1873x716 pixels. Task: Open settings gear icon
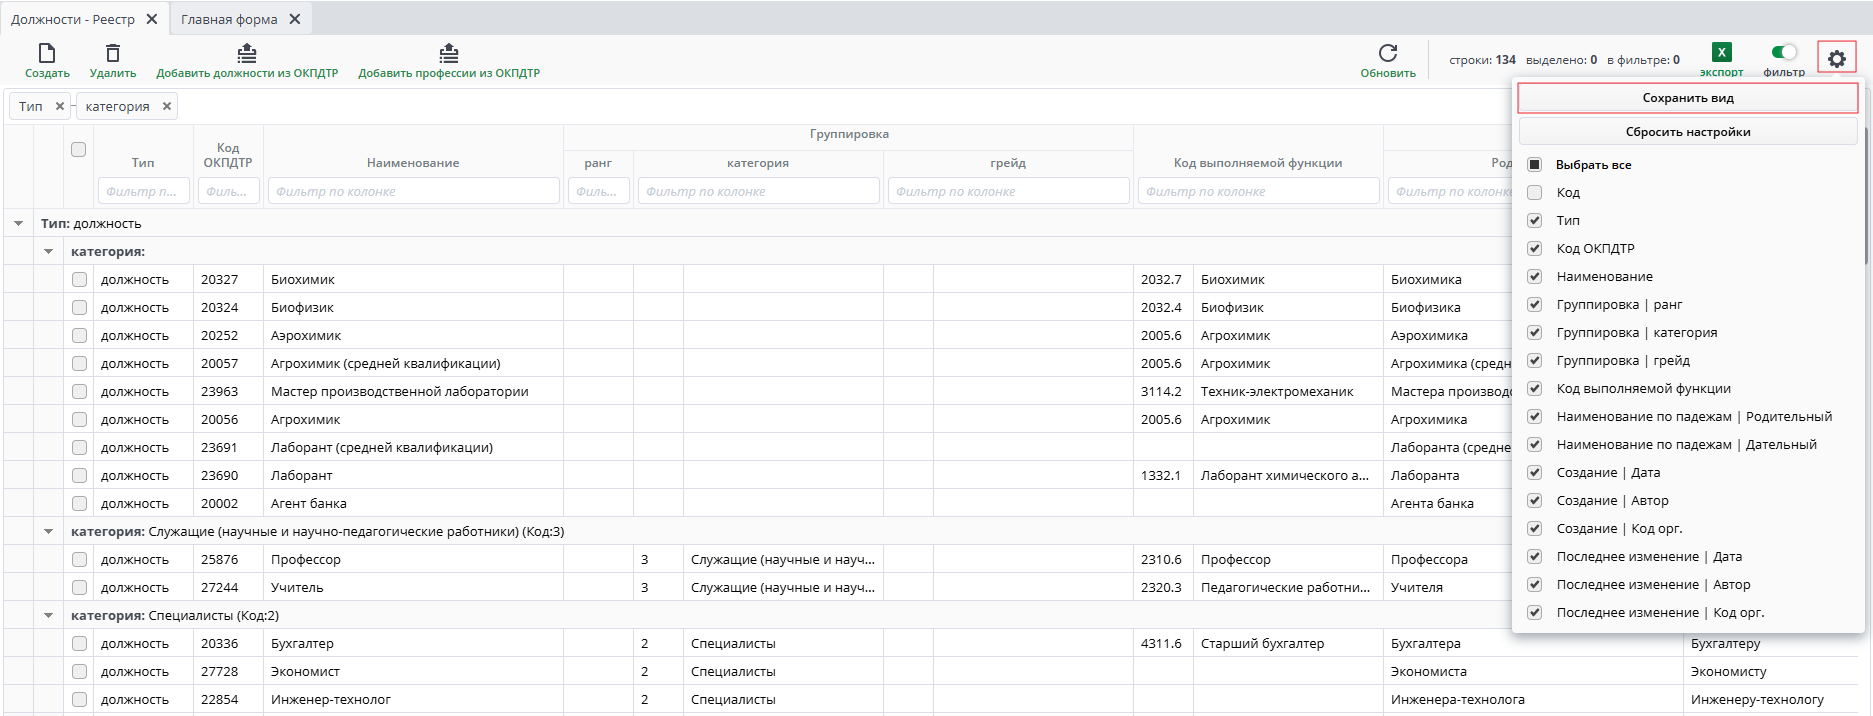(1837, 59)
